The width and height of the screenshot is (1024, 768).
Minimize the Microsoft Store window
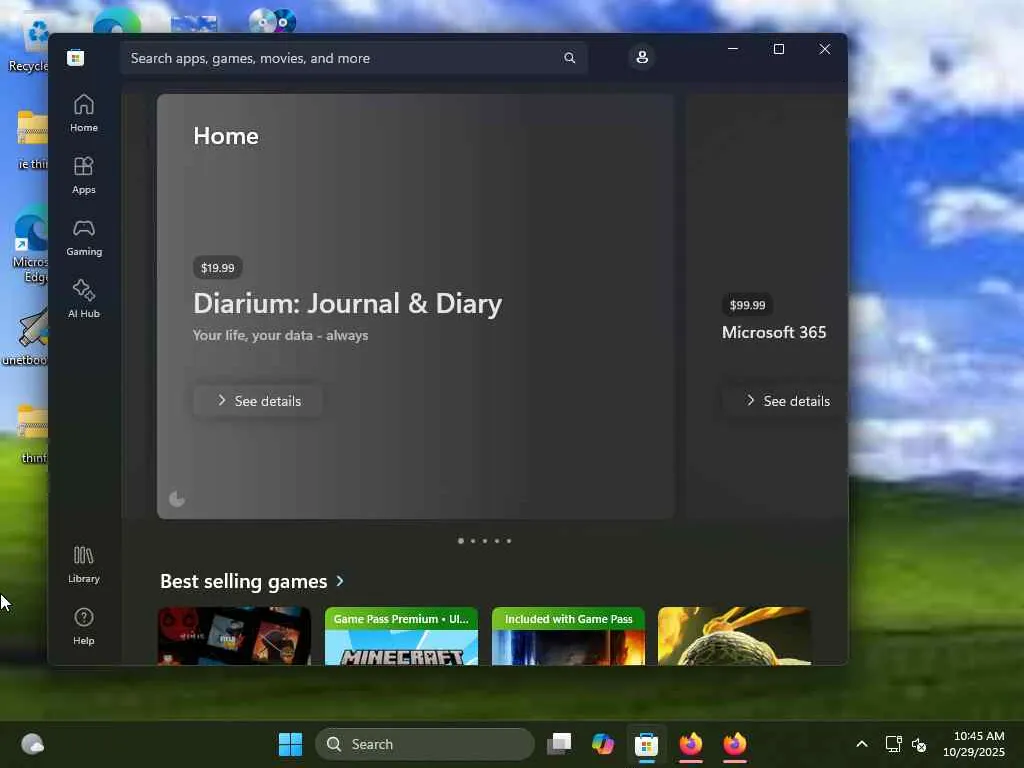(x=733, y=49)
